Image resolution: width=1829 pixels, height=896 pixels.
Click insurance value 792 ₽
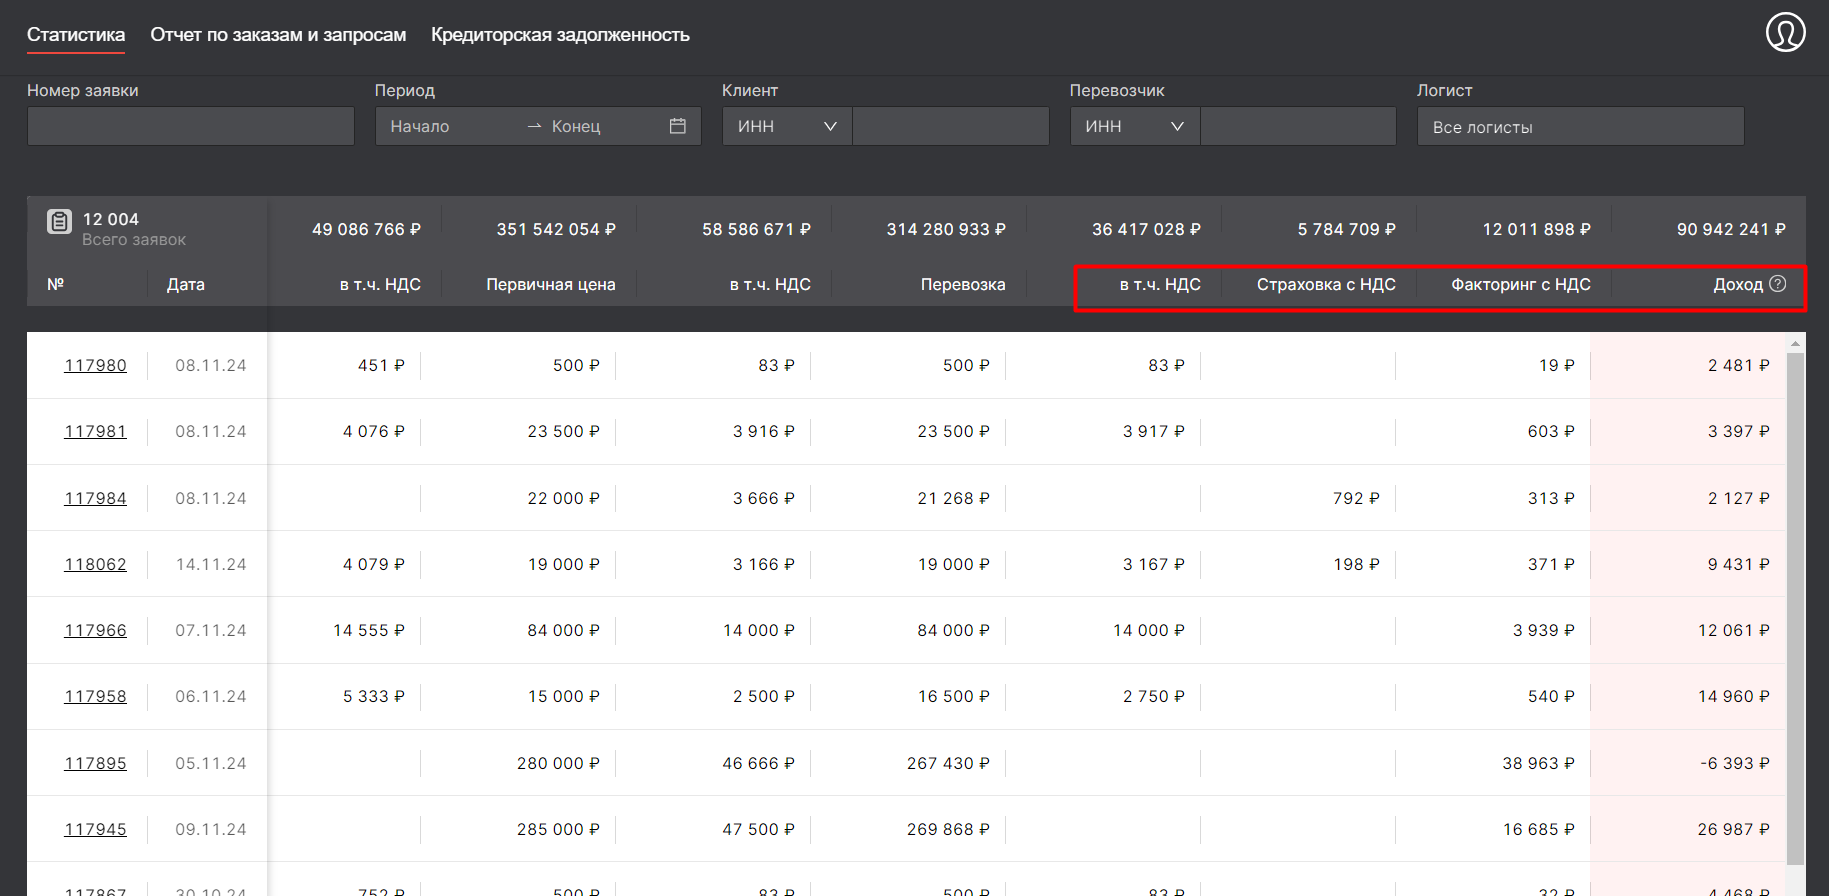(1356, 498)
